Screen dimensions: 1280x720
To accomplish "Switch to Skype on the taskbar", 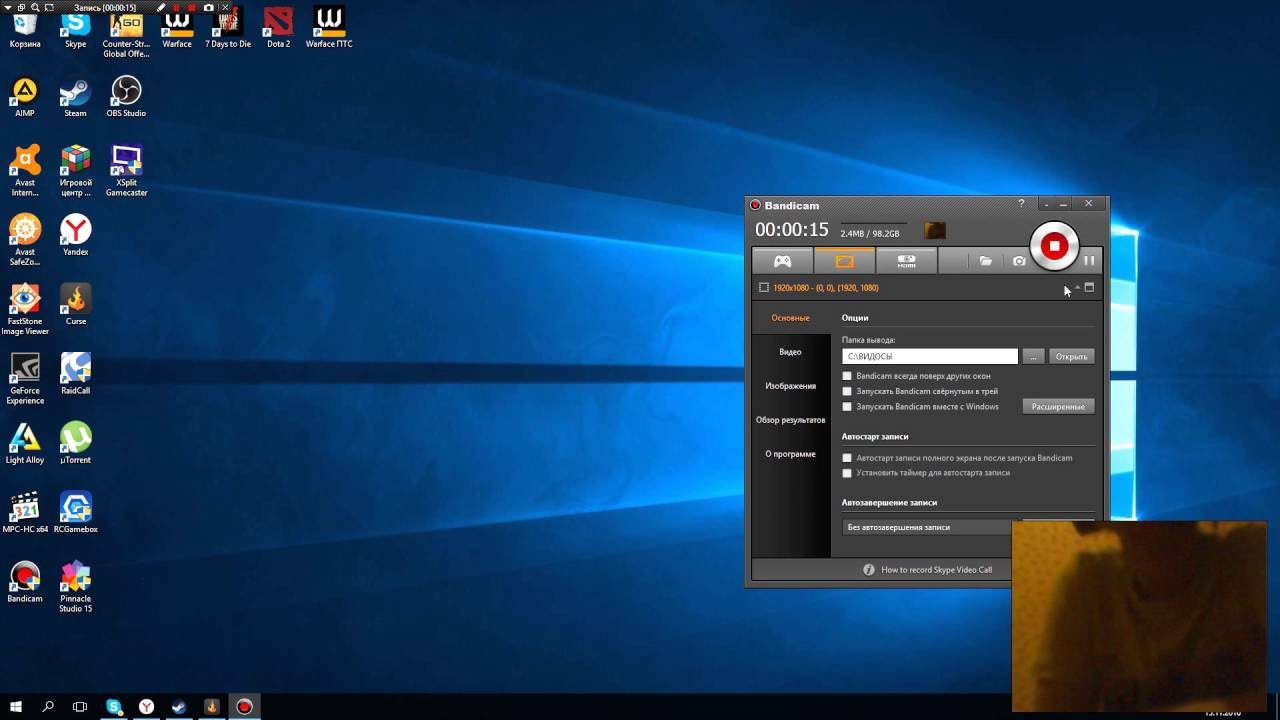I will [x=114, y=707].
